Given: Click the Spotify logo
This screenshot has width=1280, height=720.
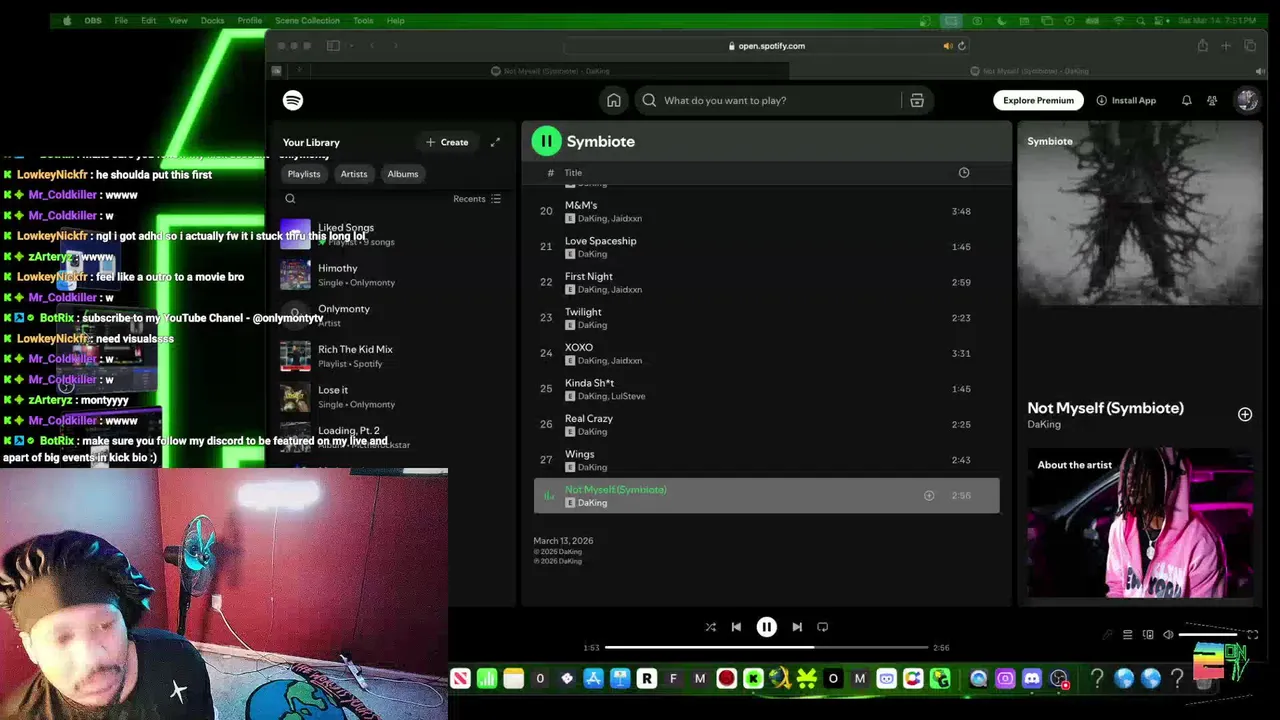Looking at the screenshot, I should 293,100.
